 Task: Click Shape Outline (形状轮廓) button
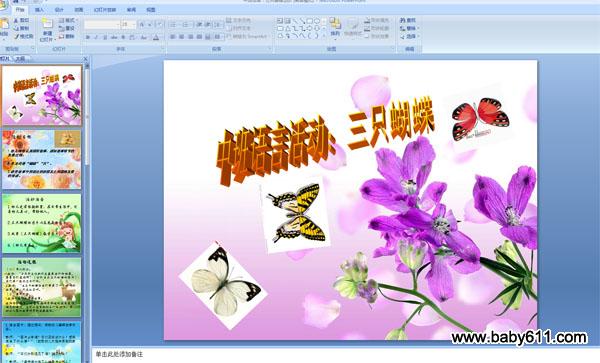[376, 28]
